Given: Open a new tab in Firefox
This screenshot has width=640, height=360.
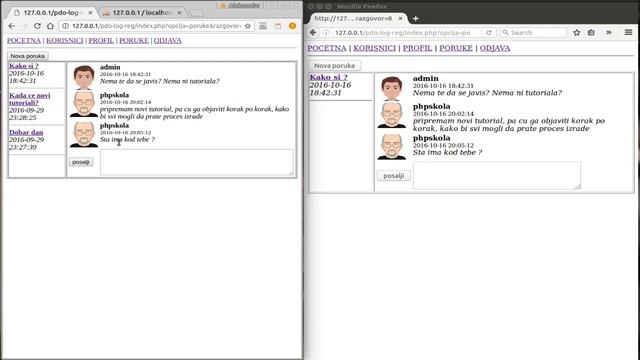Looking at the screenshot, I should click(416, 18).
